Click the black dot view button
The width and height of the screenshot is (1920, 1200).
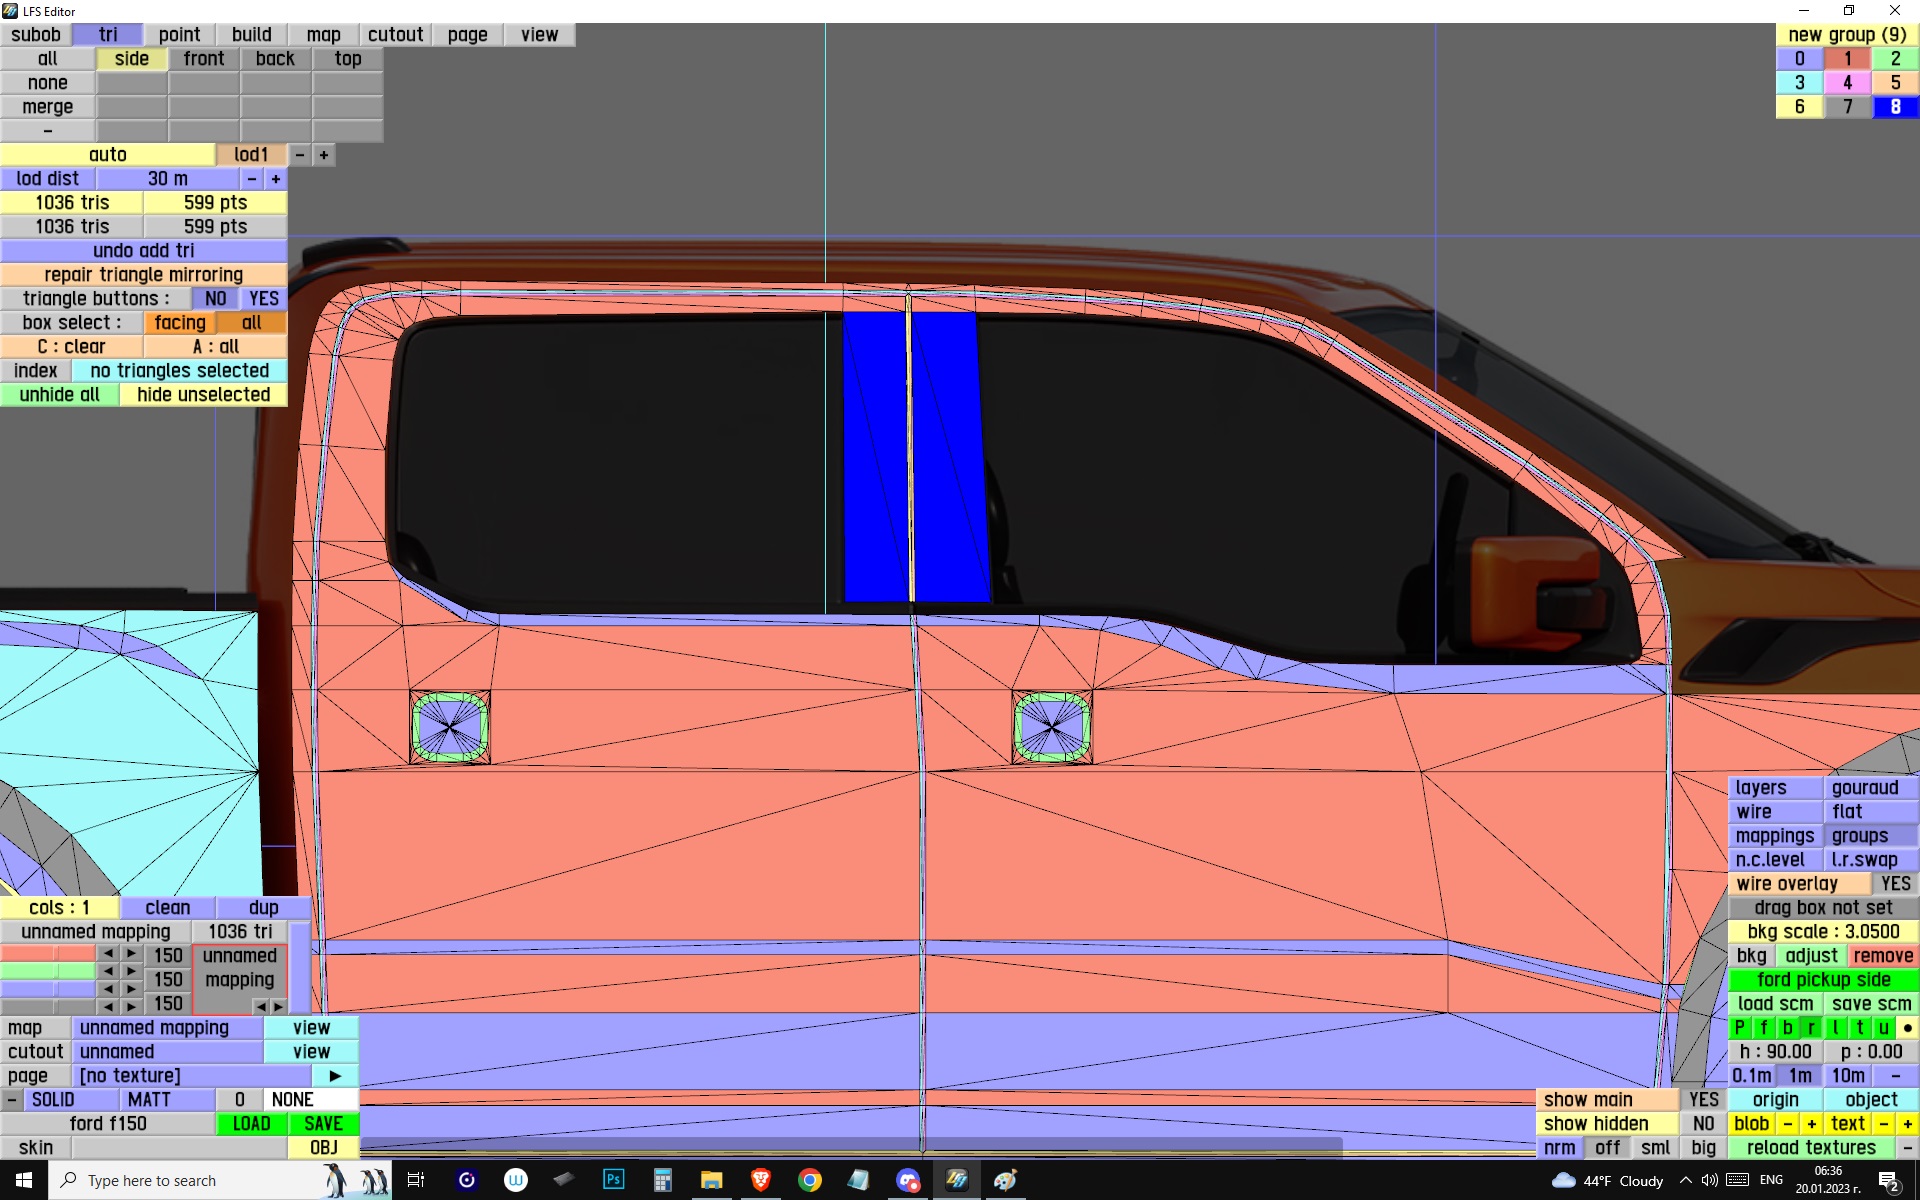click(1907, 1027)
